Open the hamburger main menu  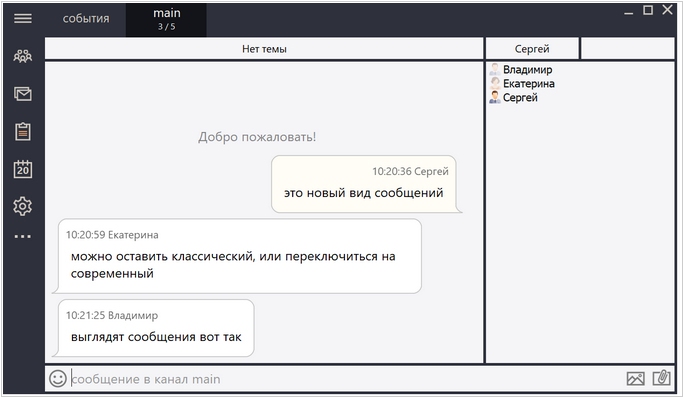(x=23, y=18)
